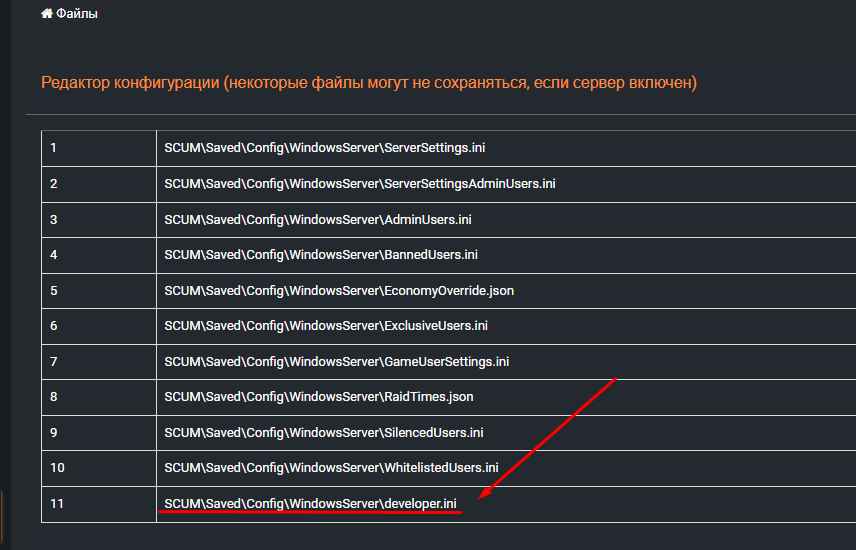Select the GameUserSettings.ini file
This screenshot has width=856, height=550.
click(x=337, y=361)
